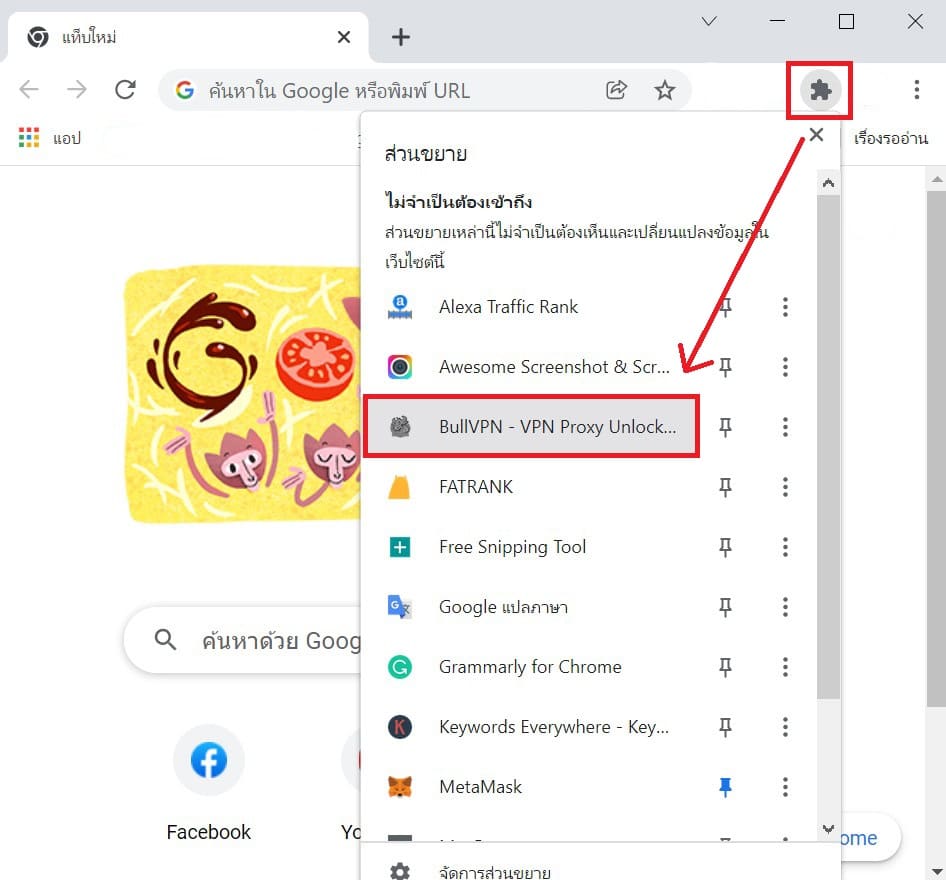946x880 pixels.
Task: Open more options for Free Snipping Tool
Action: [785, 547]
